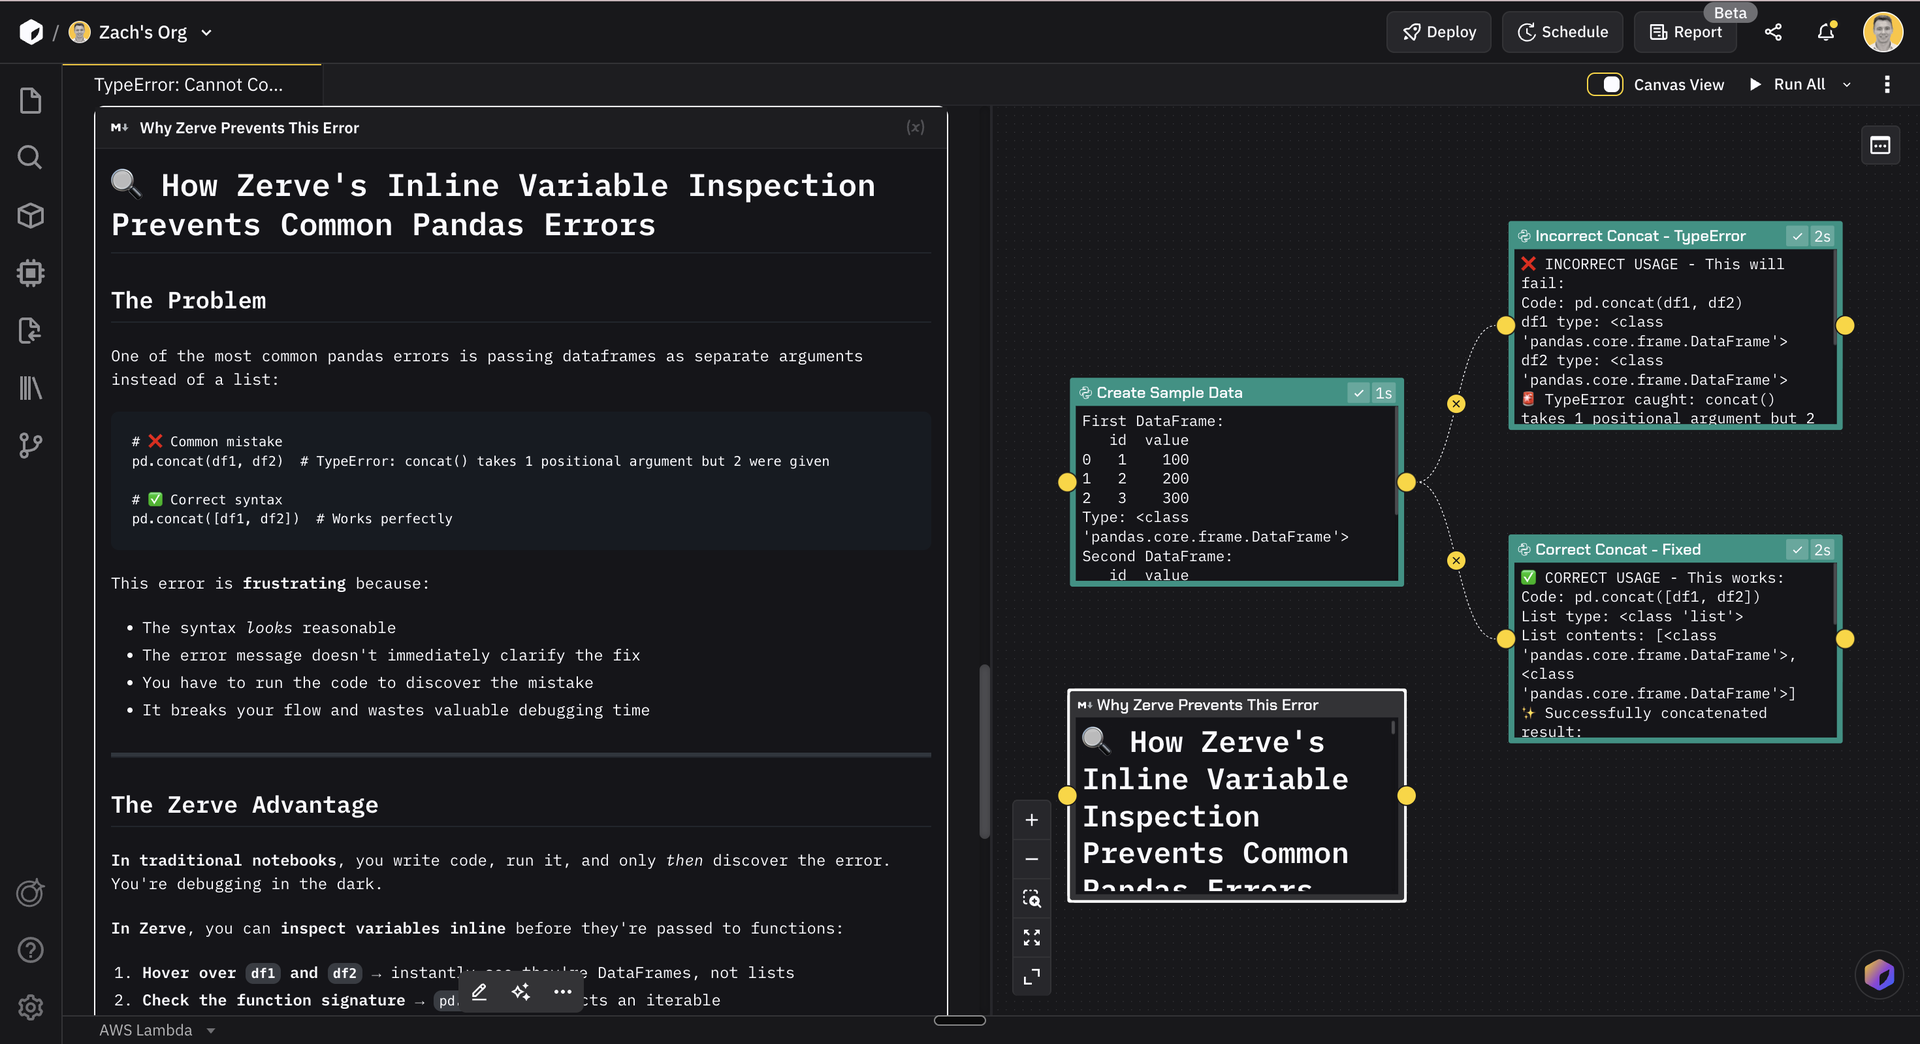Toggle Canvas View off

click(1605, 84)
